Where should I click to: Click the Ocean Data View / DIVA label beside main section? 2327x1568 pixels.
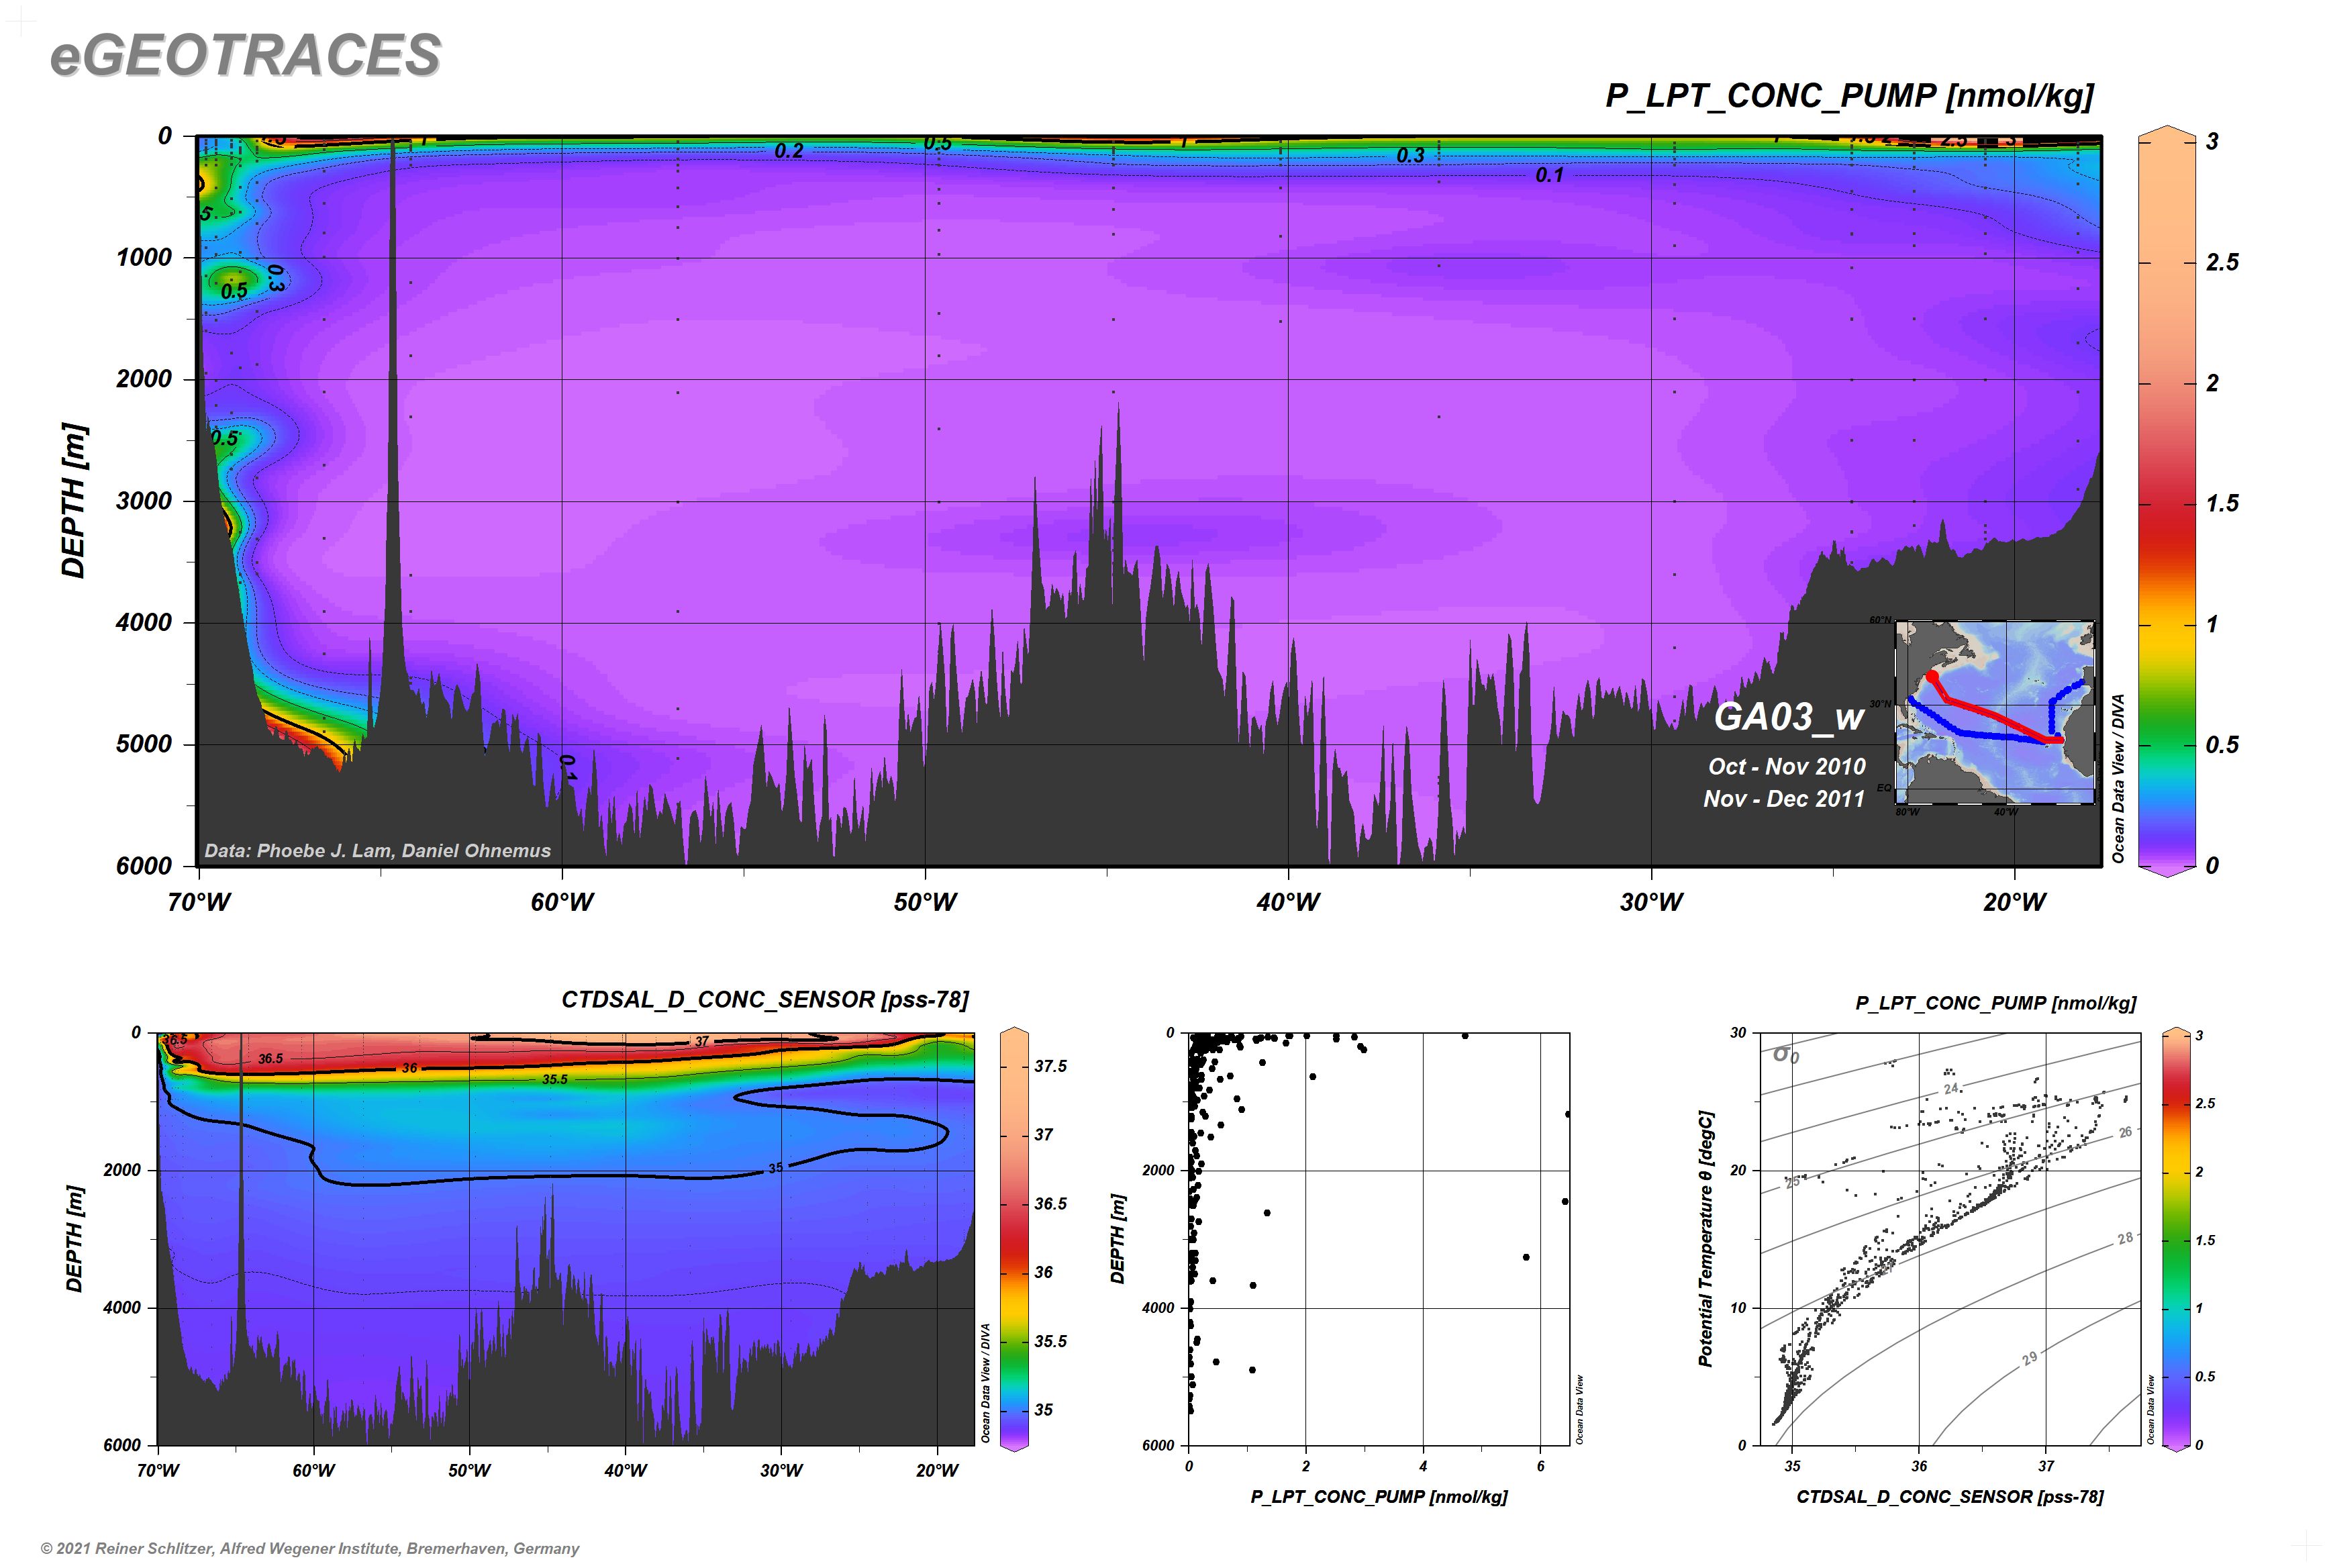pos(2118,779)
